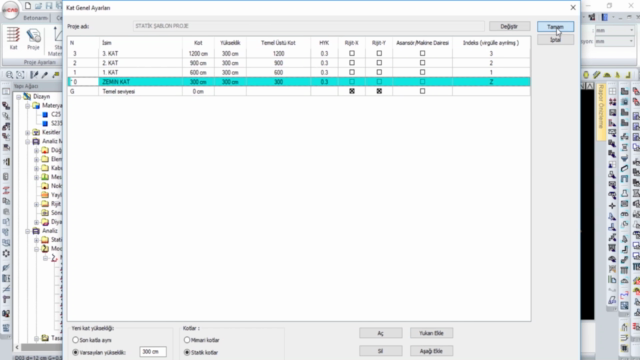Click the Tamam button
The image size is (640, 360).
(555, 27)
